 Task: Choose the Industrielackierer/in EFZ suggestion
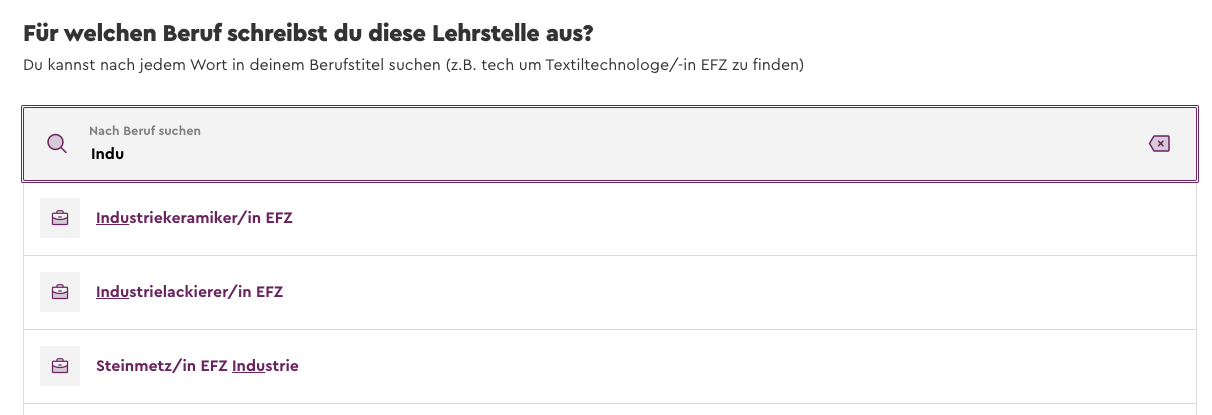click(x=190, y=292)
